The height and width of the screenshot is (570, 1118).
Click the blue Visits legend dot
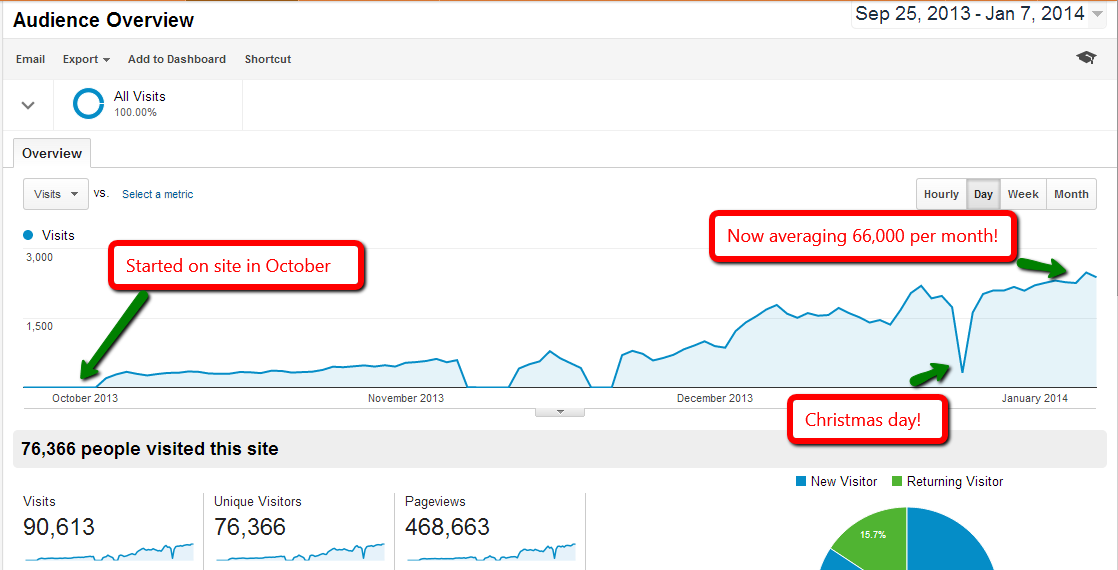click(28, 236)
